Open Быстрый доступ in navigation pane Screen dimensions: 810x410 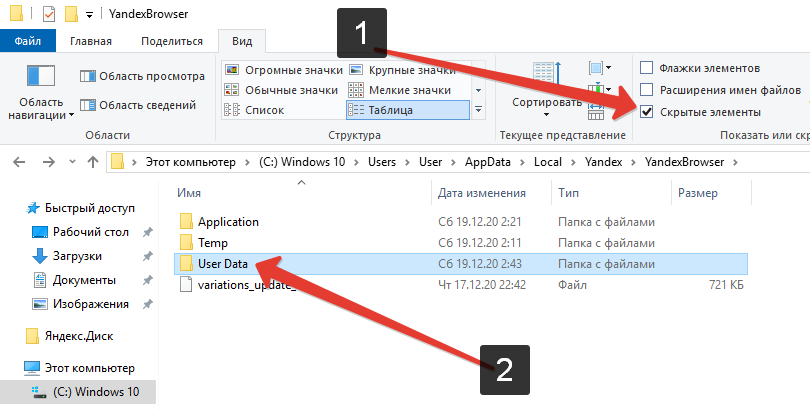tap(89, 208)
